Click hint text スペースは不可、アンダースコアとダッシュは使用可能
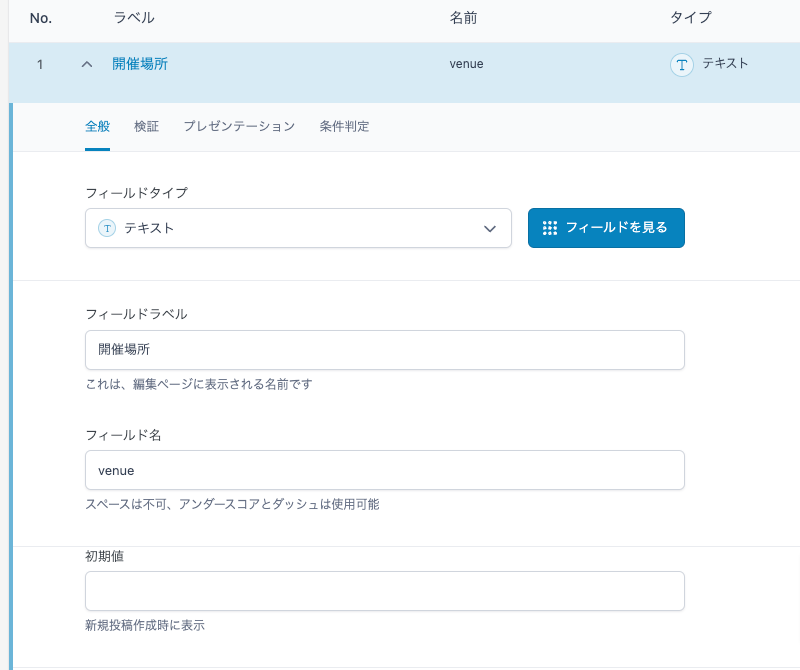The height and width of the screenshot is (670, 800). [232, 504]
